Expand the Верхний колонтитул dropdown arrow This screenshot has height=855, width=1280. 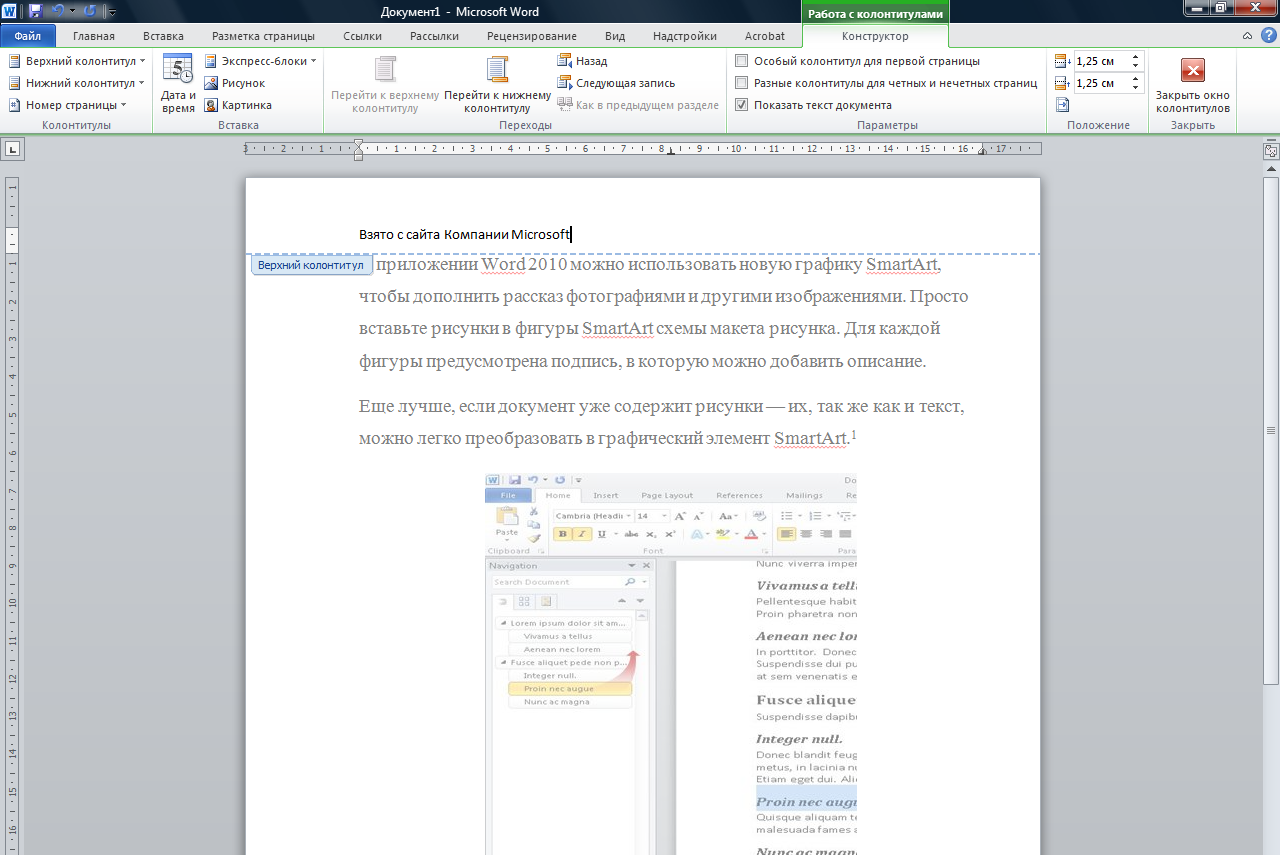141,61
